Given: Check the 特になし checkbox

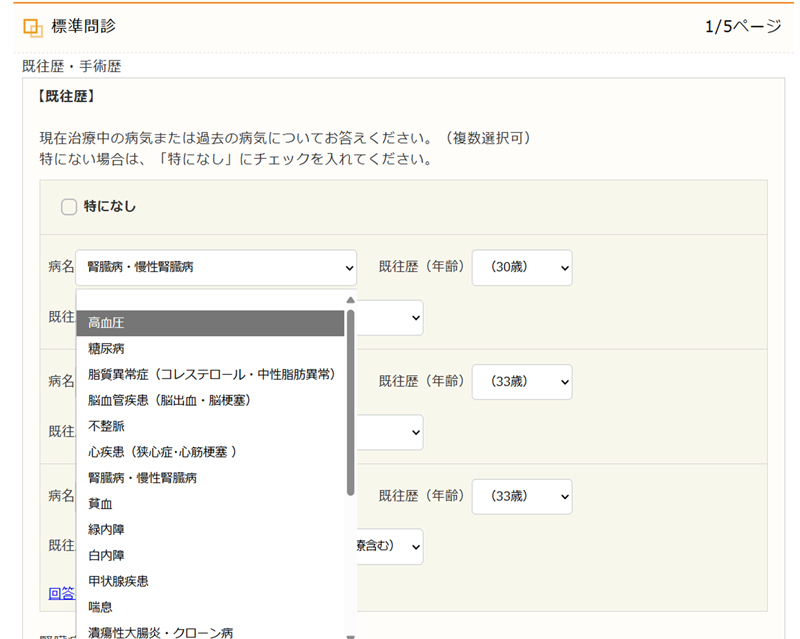Looking at the screenshot, I should [x=69, y=207].
